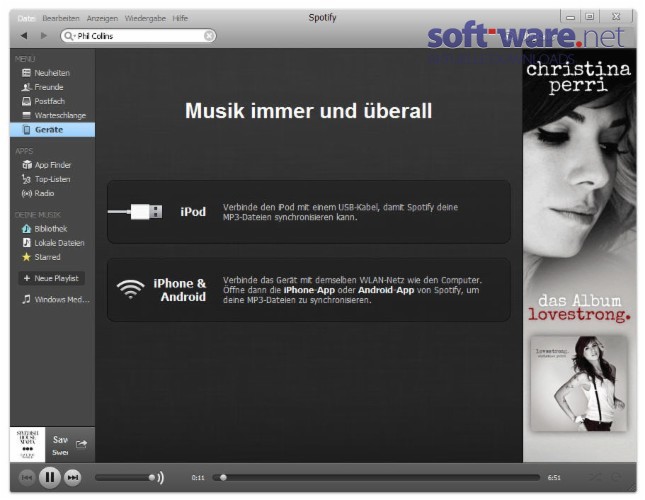Click the Windows Med... playlist note icon

coord(26,299)
